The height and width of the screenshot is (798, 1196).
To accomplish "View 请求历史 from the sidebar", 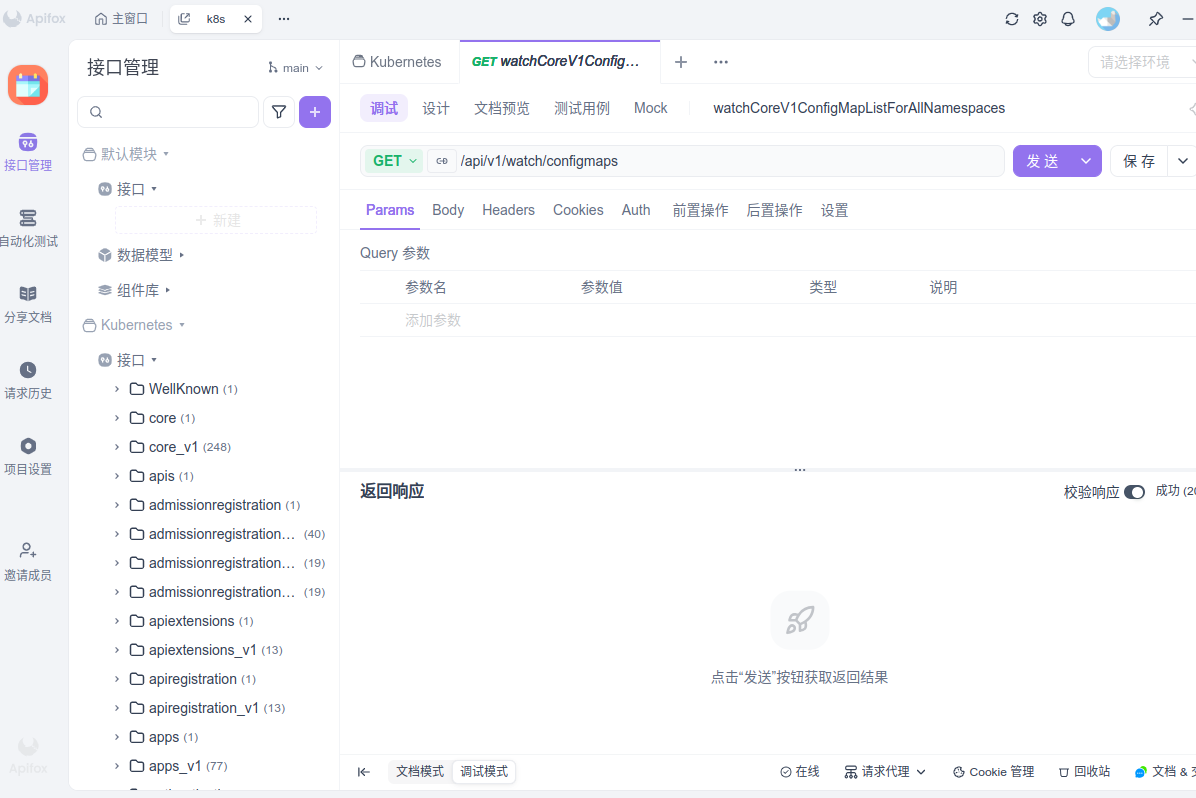I will point(28,379).
